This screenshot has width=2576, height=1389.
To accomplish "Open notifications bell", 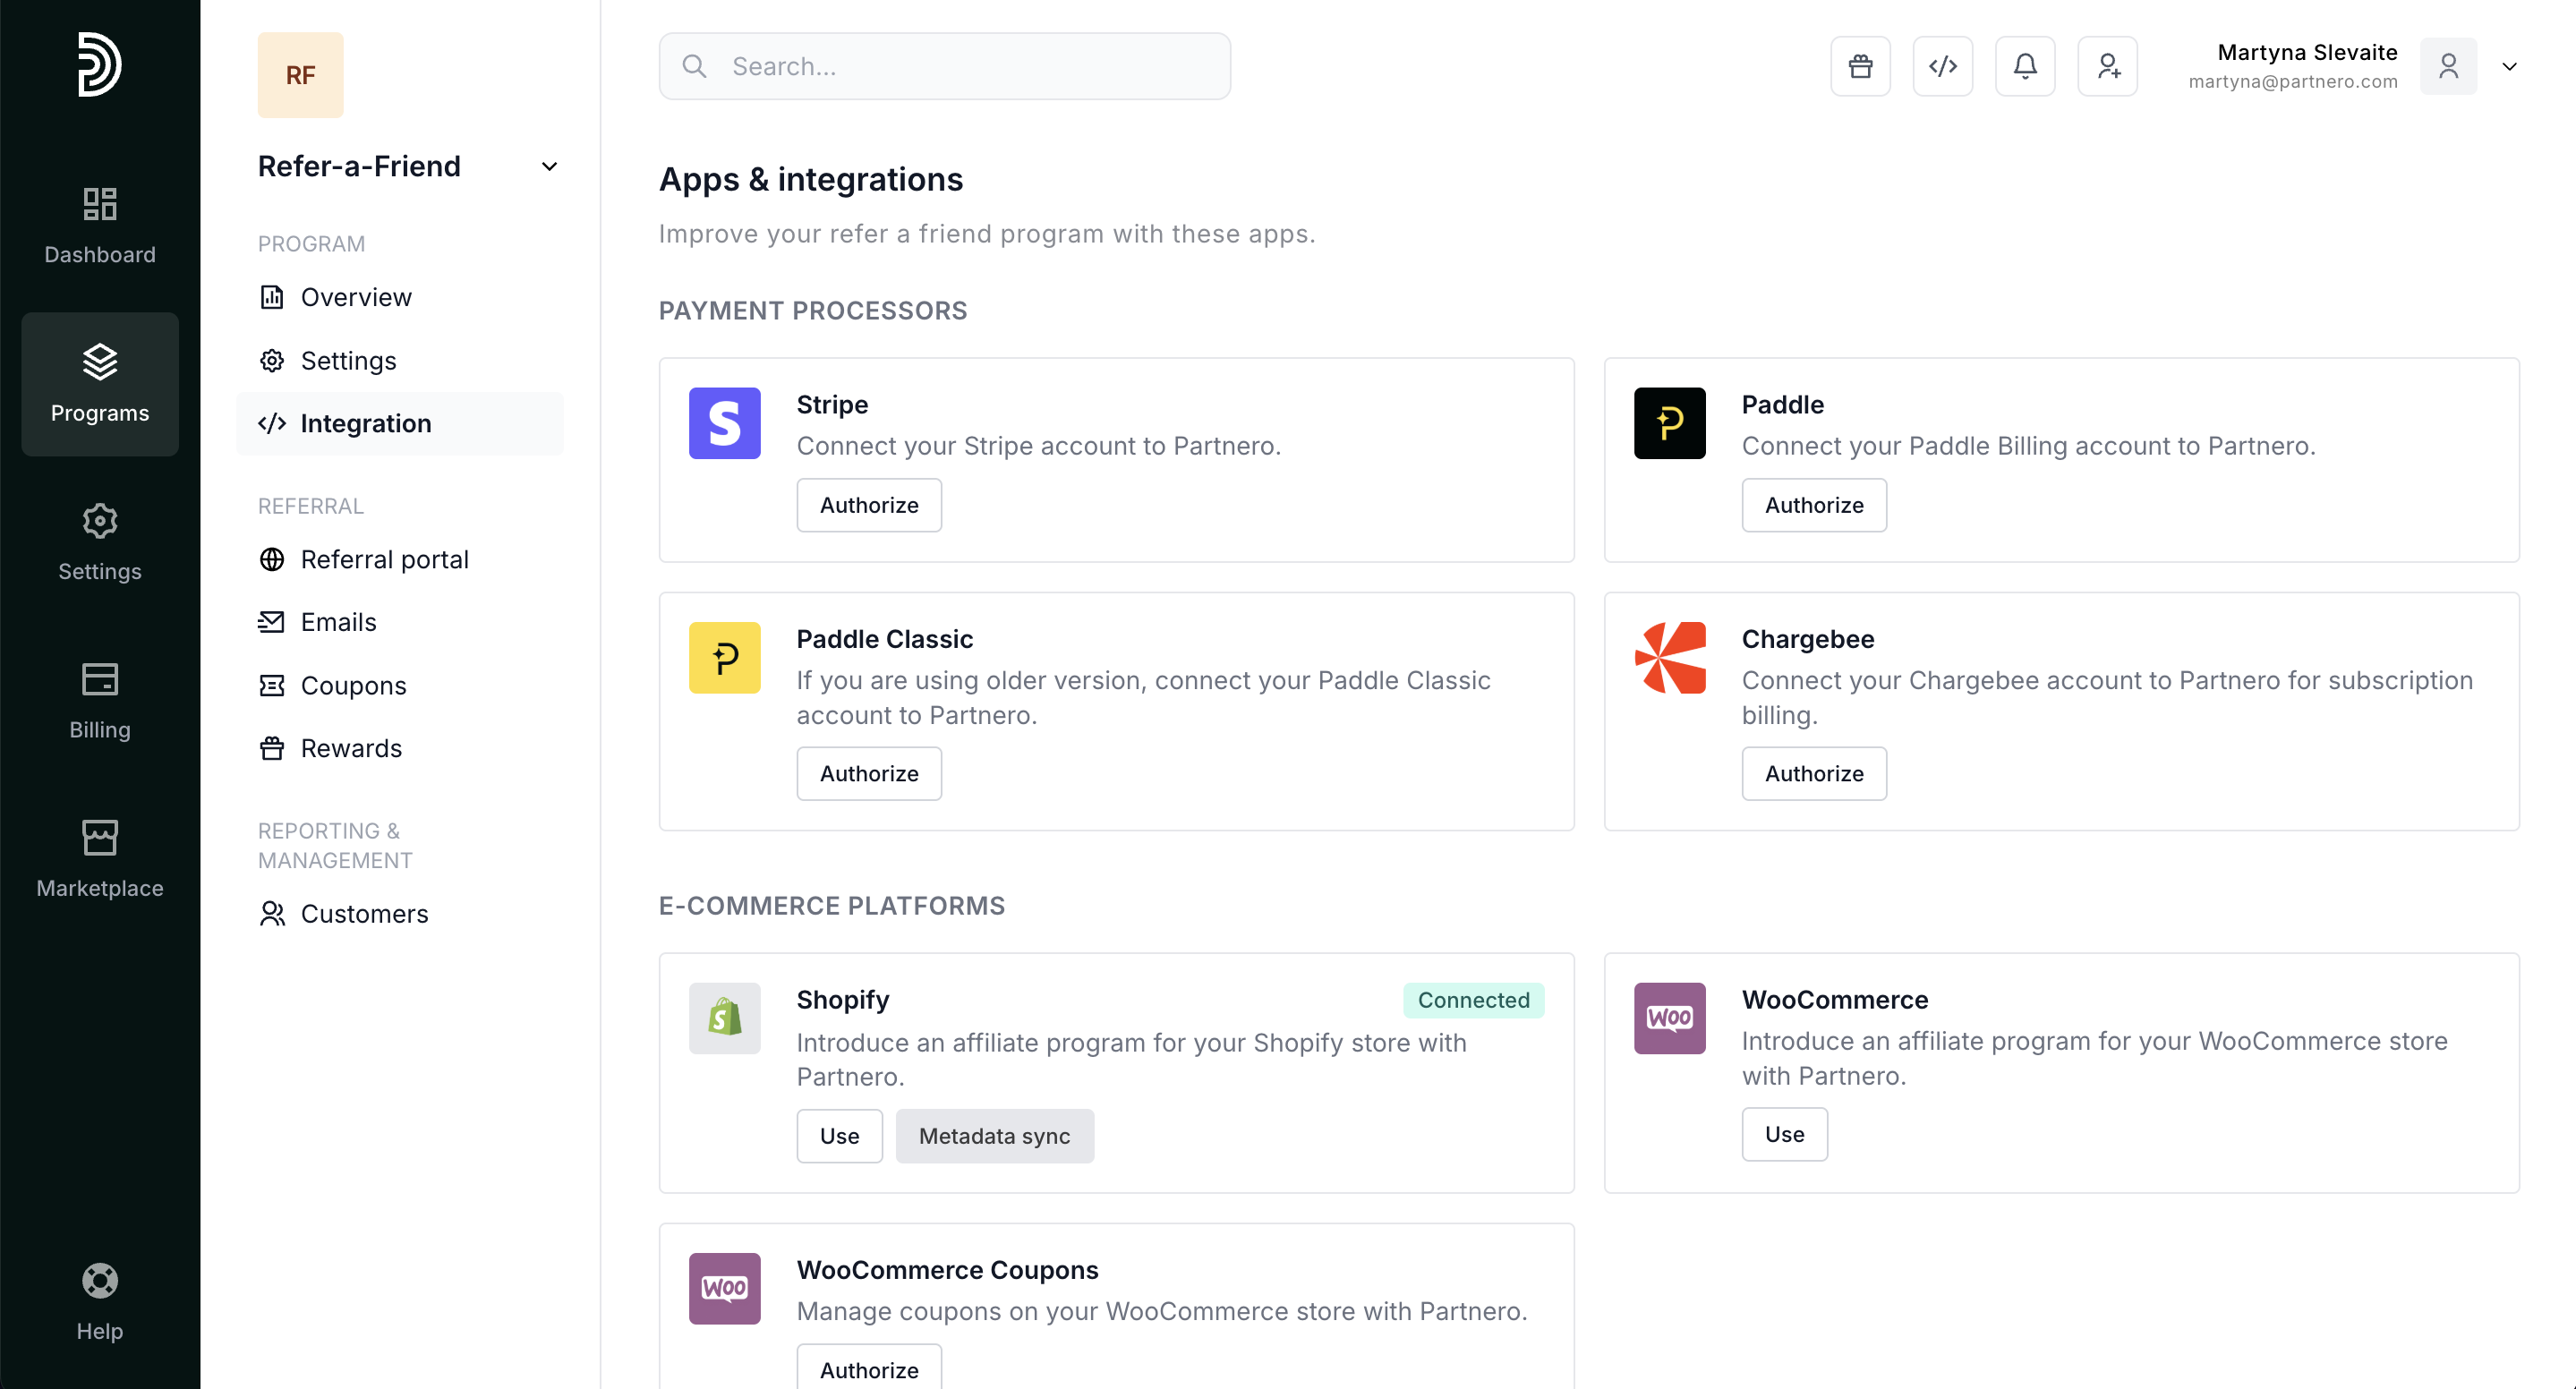I will [x=2024, y=66].
